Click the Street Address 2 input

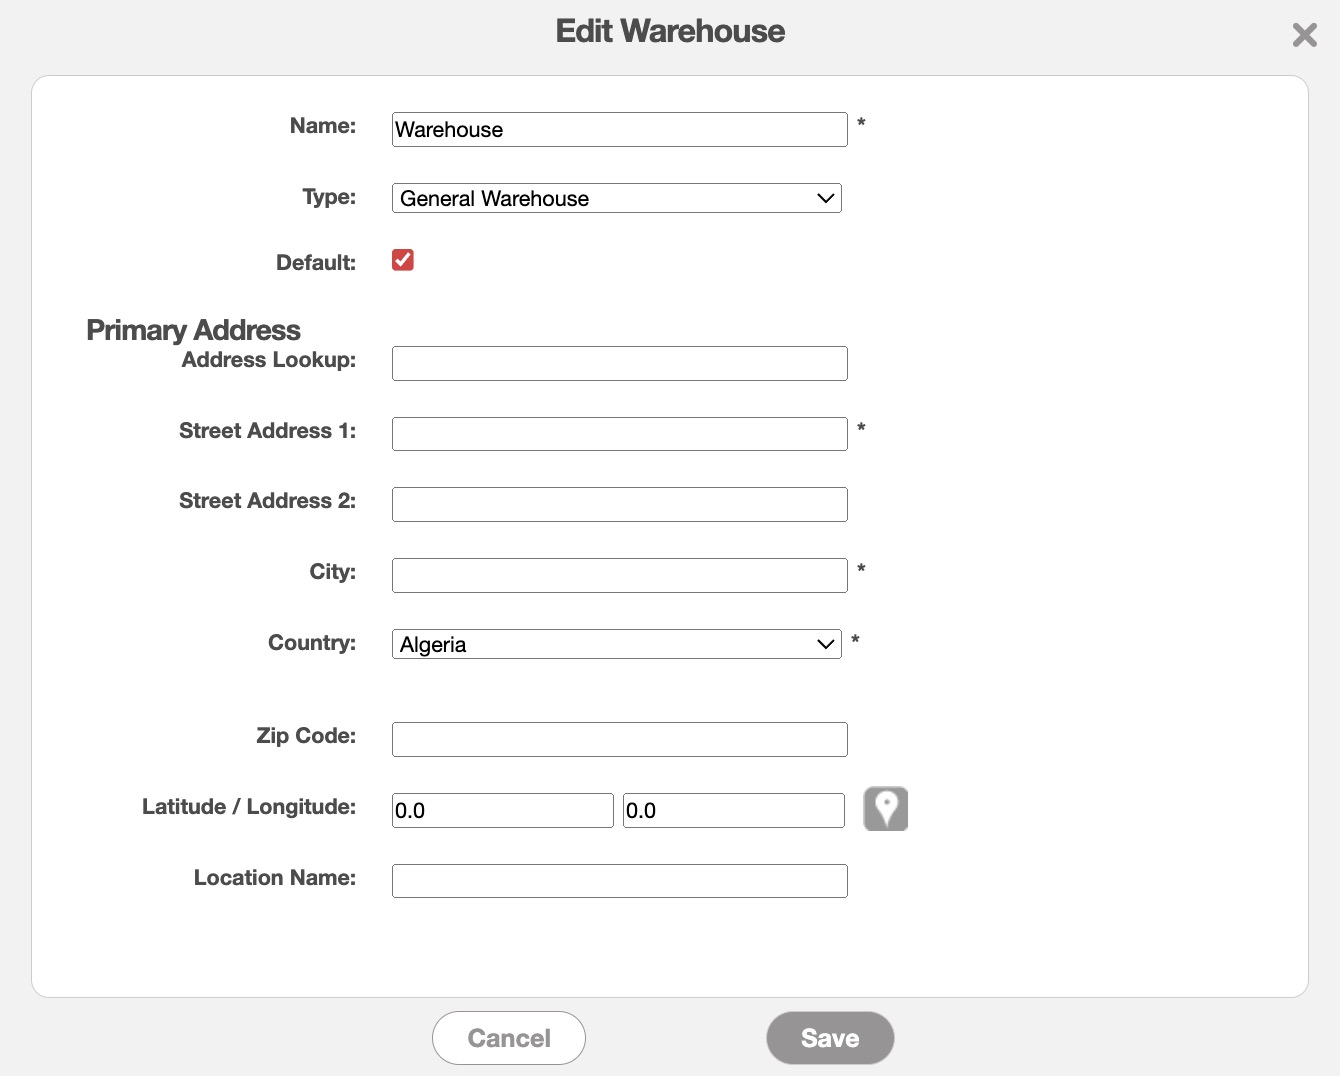point(619,505)
